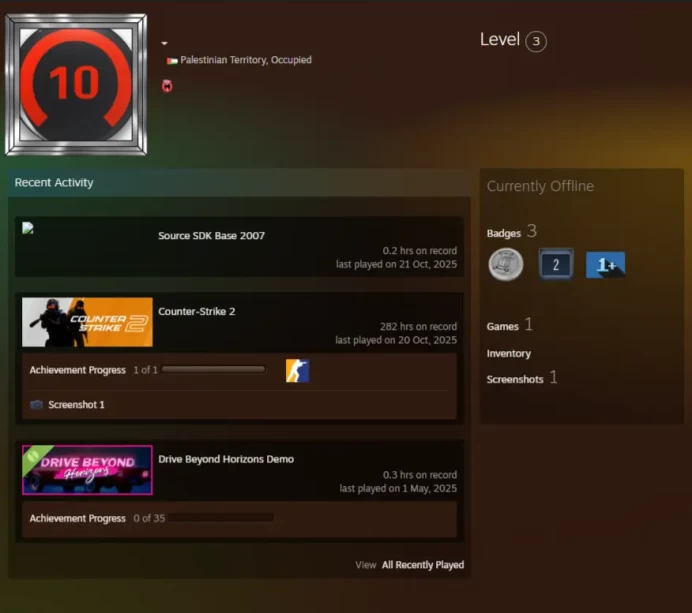The height and width of the screenshot is (613, 692).
Task: Click 'last played on 21 Oct, 2025' text
Action: coord(396,264)
